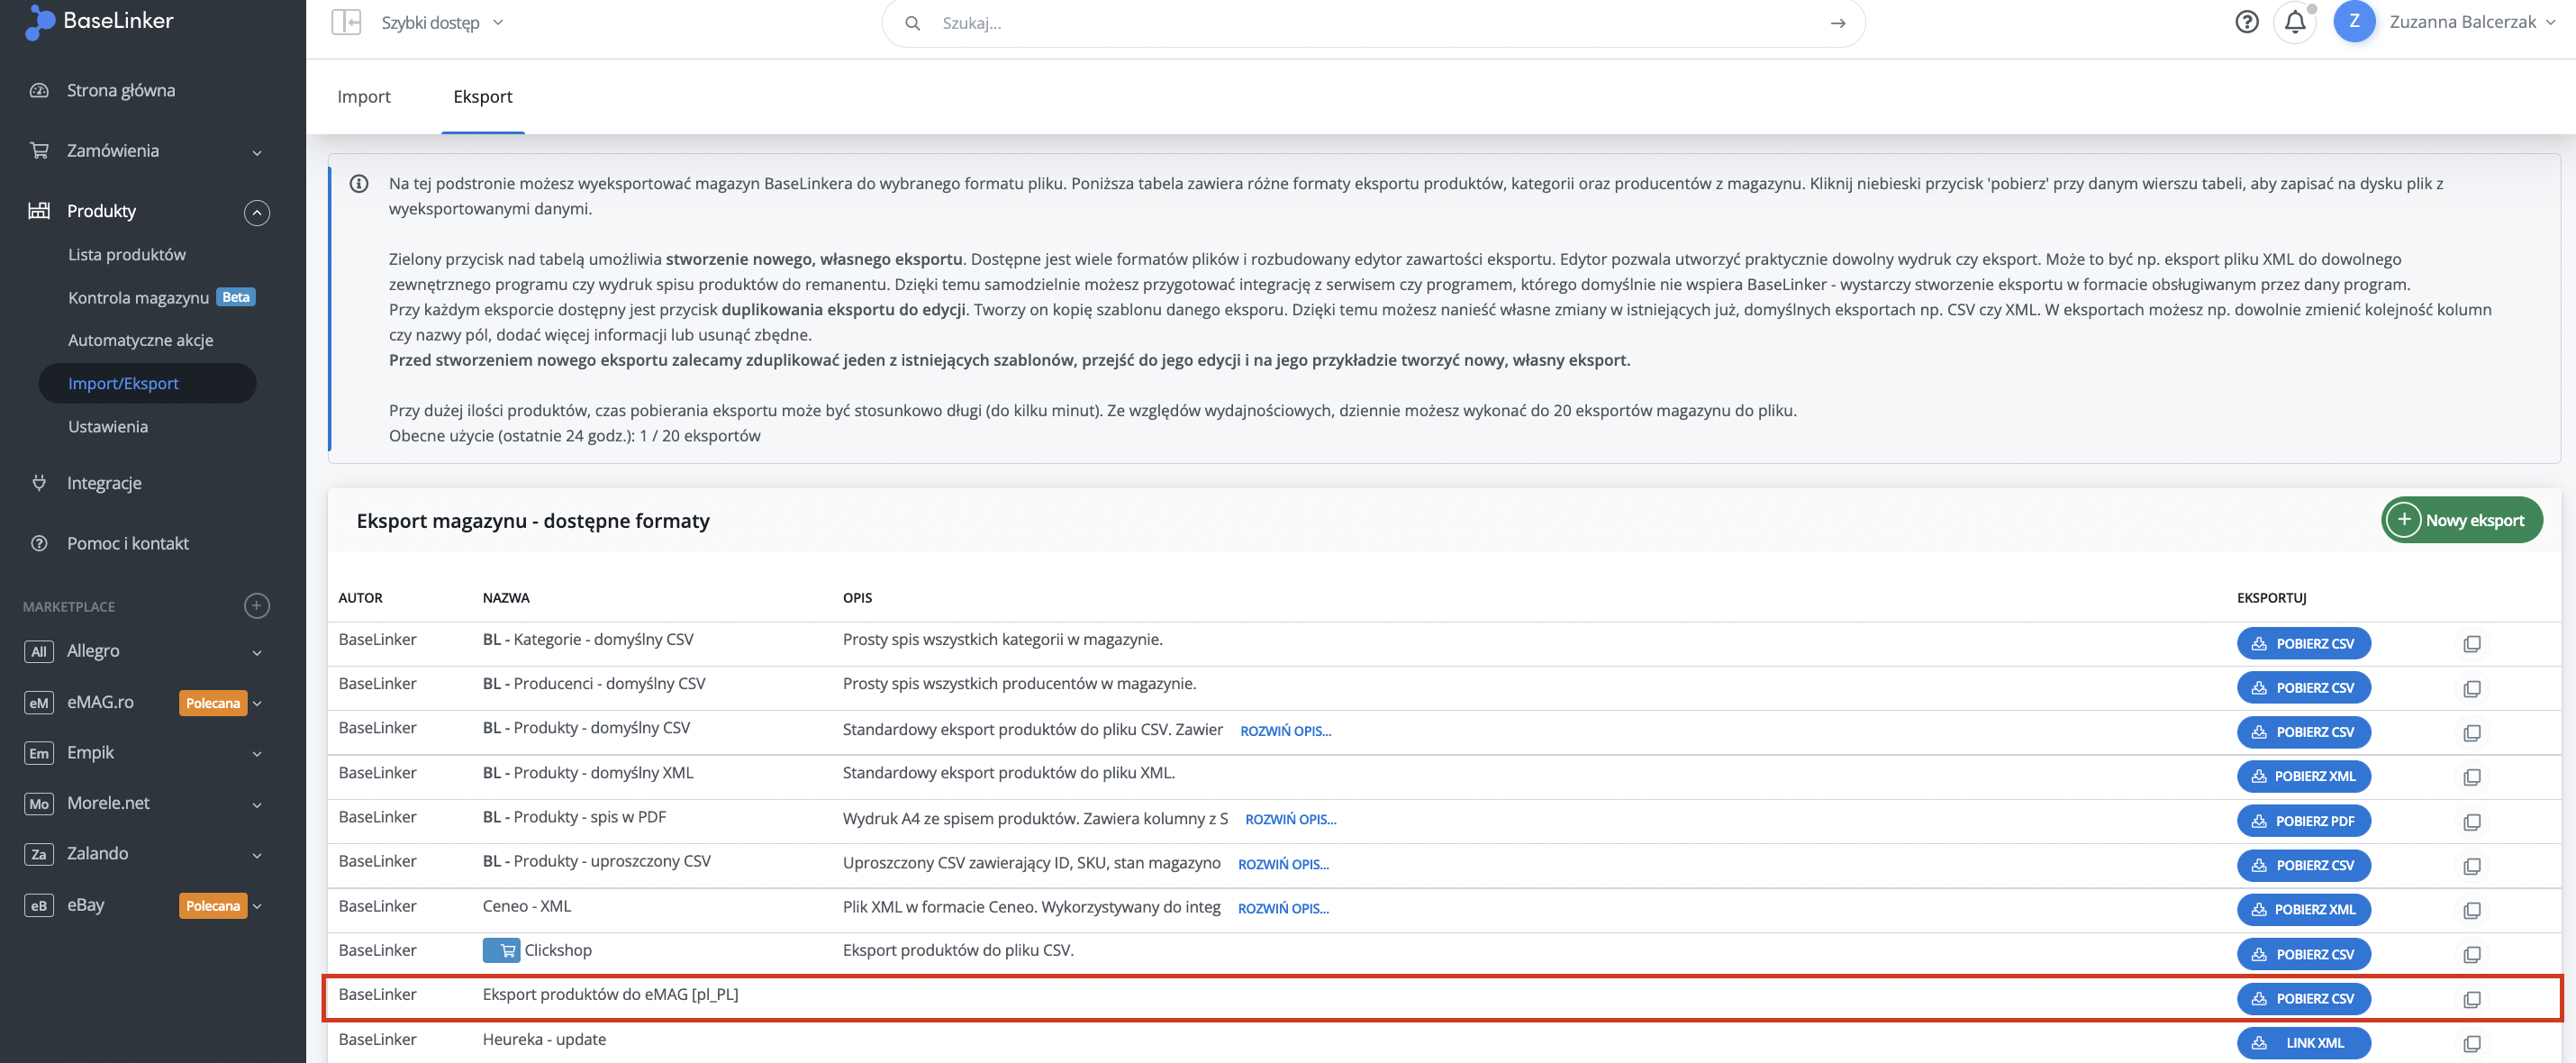Duplicate the Produkty - domyślny CSV export
Screen dimensions: 2576x1063
(x=2471, y=733)
